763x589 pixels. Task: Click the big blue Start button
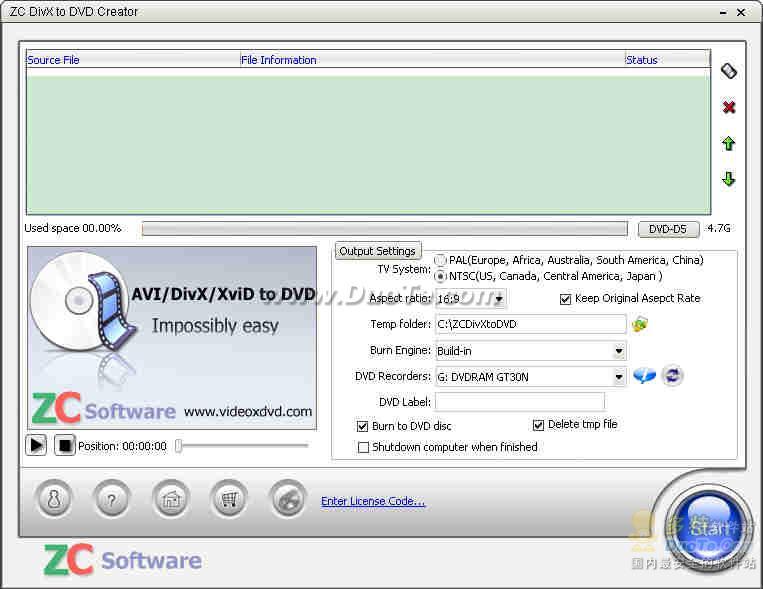click(708, 528)
